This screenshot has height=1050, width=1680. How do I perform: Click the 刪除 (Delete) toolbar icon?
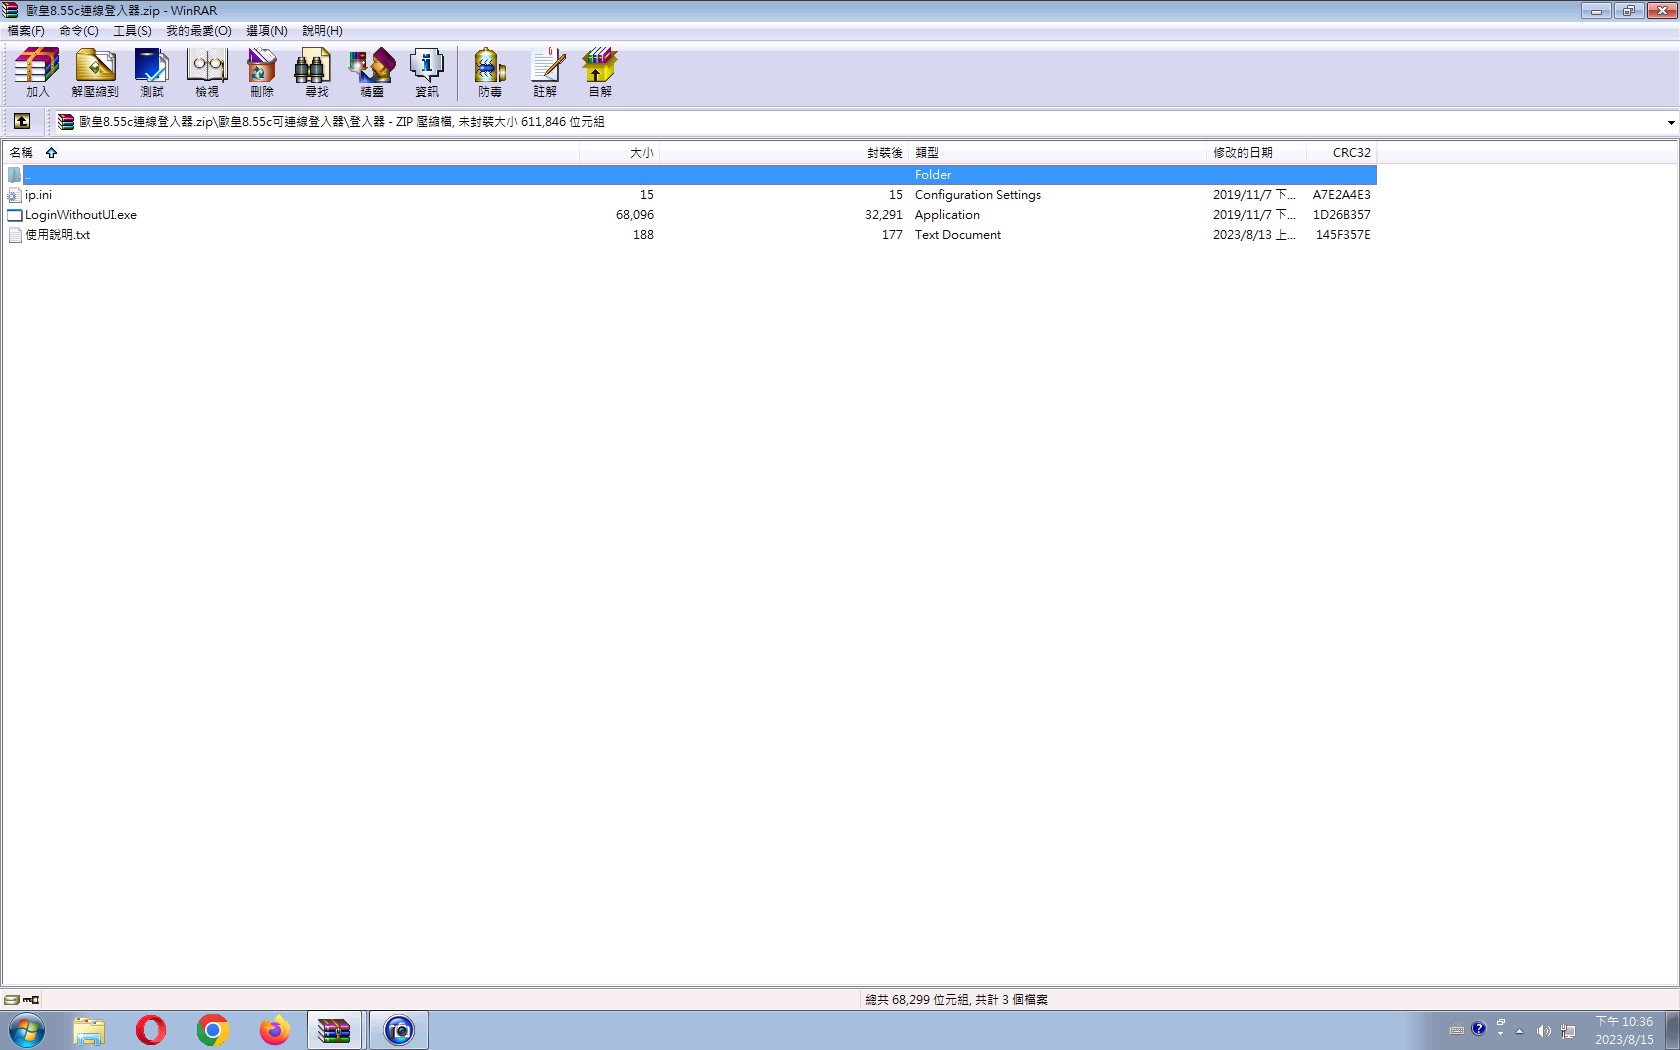pos(262,73)
